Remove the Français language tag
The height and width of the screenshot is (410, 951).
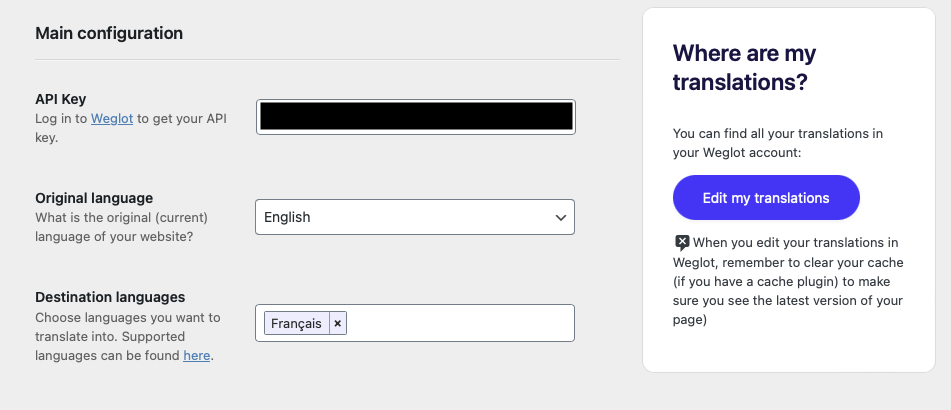[338, 324]
